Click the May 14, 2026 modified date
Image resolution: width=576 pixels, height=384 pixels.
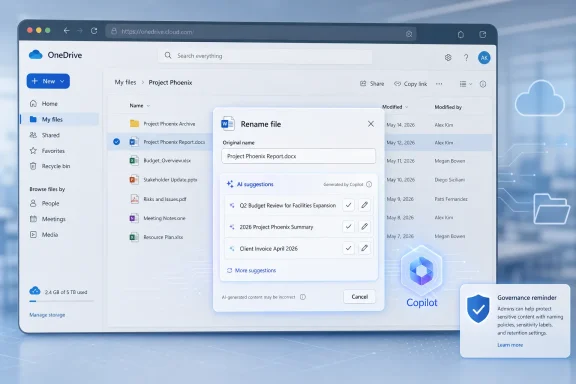400,125
